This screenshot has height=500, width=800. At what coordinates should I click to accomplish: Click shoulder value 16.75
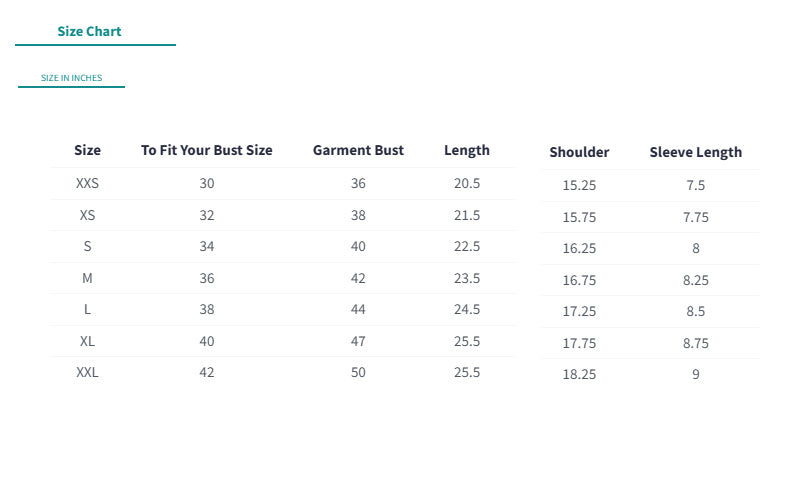[x=579, y=280]
